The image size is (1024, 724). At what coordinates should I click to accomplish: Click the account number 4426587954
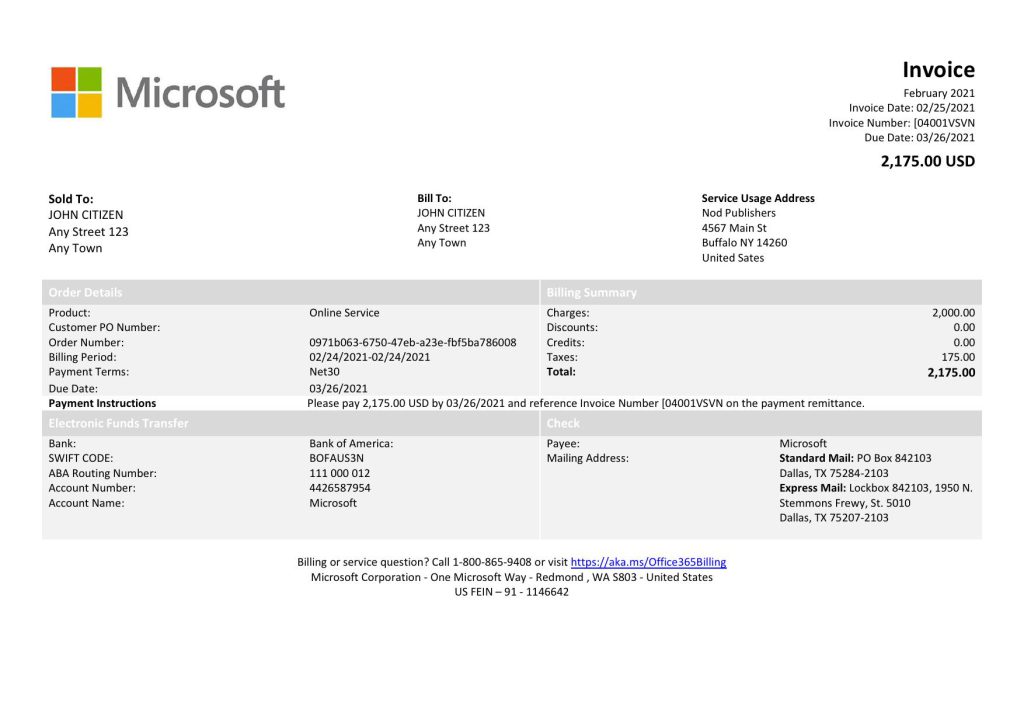[x=340, y=488]
